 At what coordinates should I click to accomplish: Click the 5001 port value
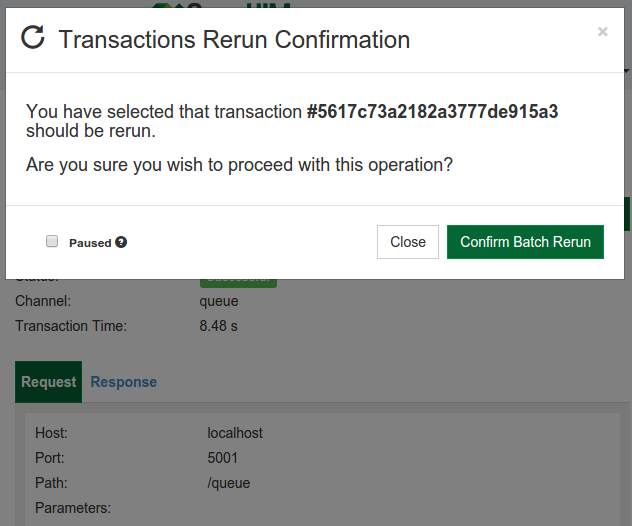coord(222,458)
